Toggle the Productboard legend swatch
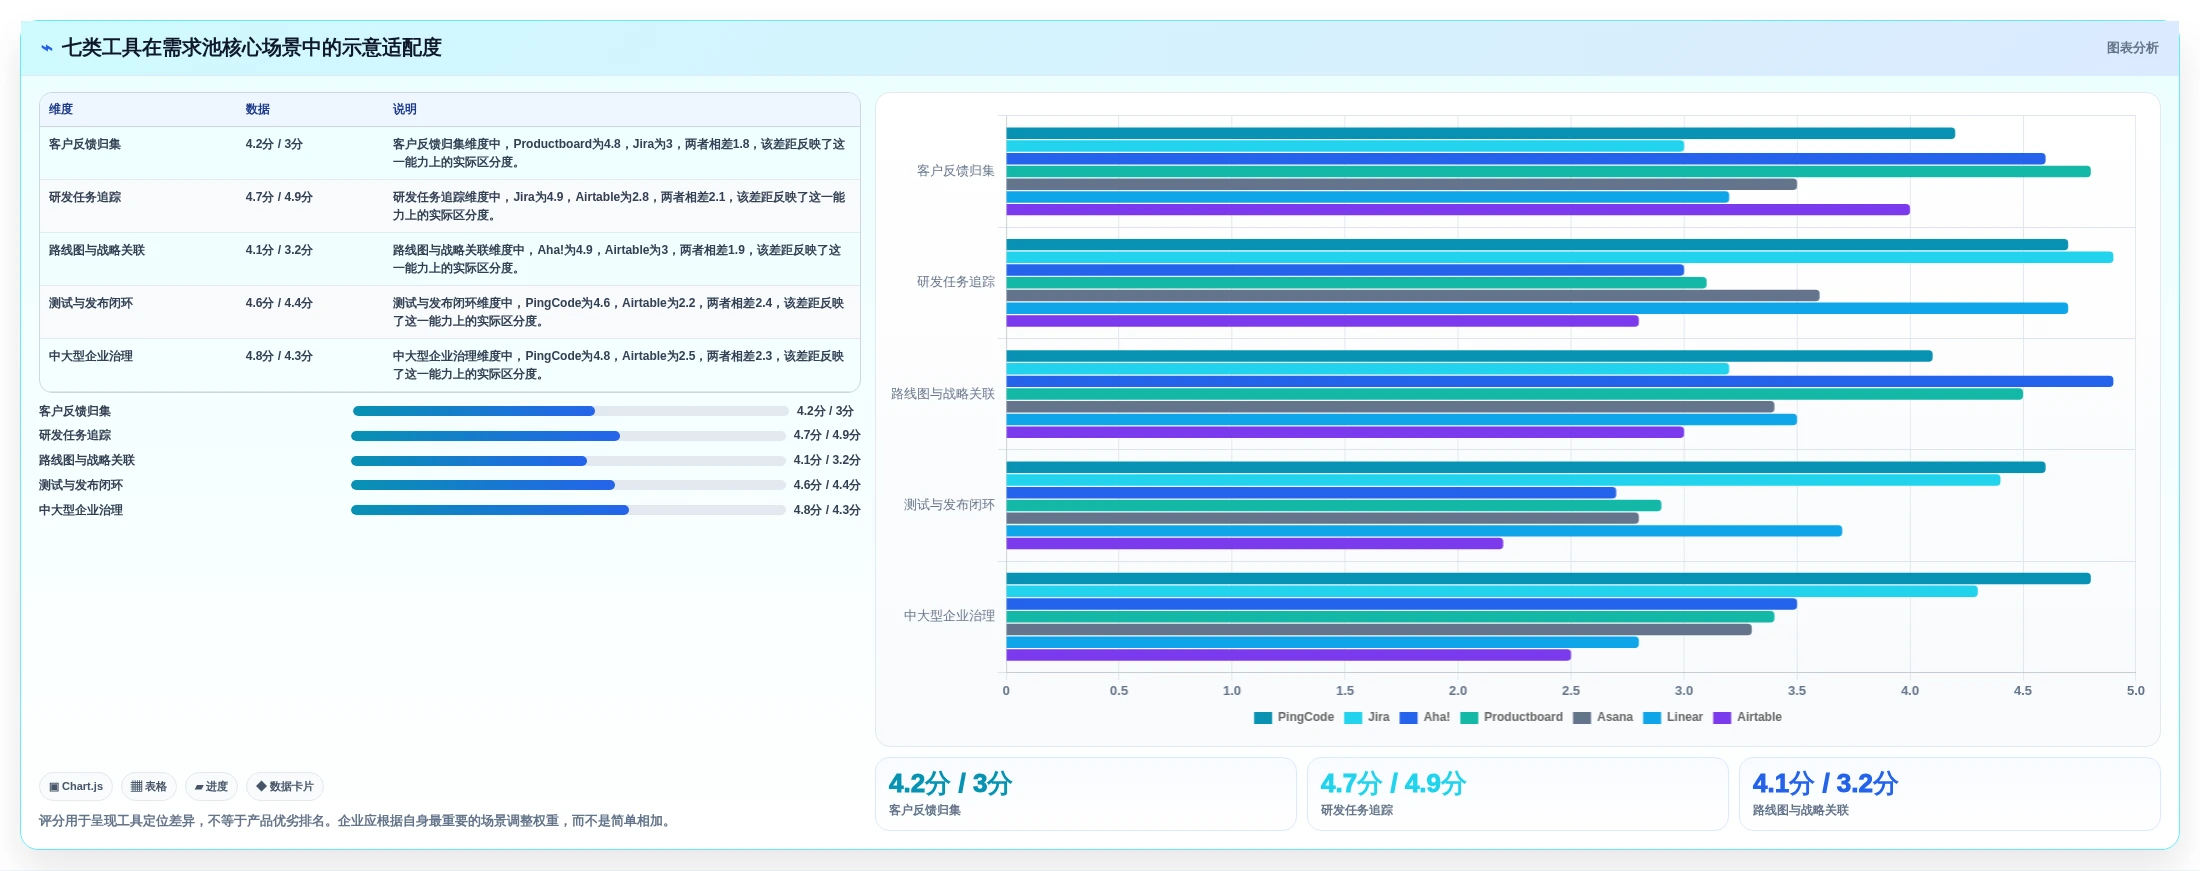Screen dimensions: 2200x871 click(1469, 718)
